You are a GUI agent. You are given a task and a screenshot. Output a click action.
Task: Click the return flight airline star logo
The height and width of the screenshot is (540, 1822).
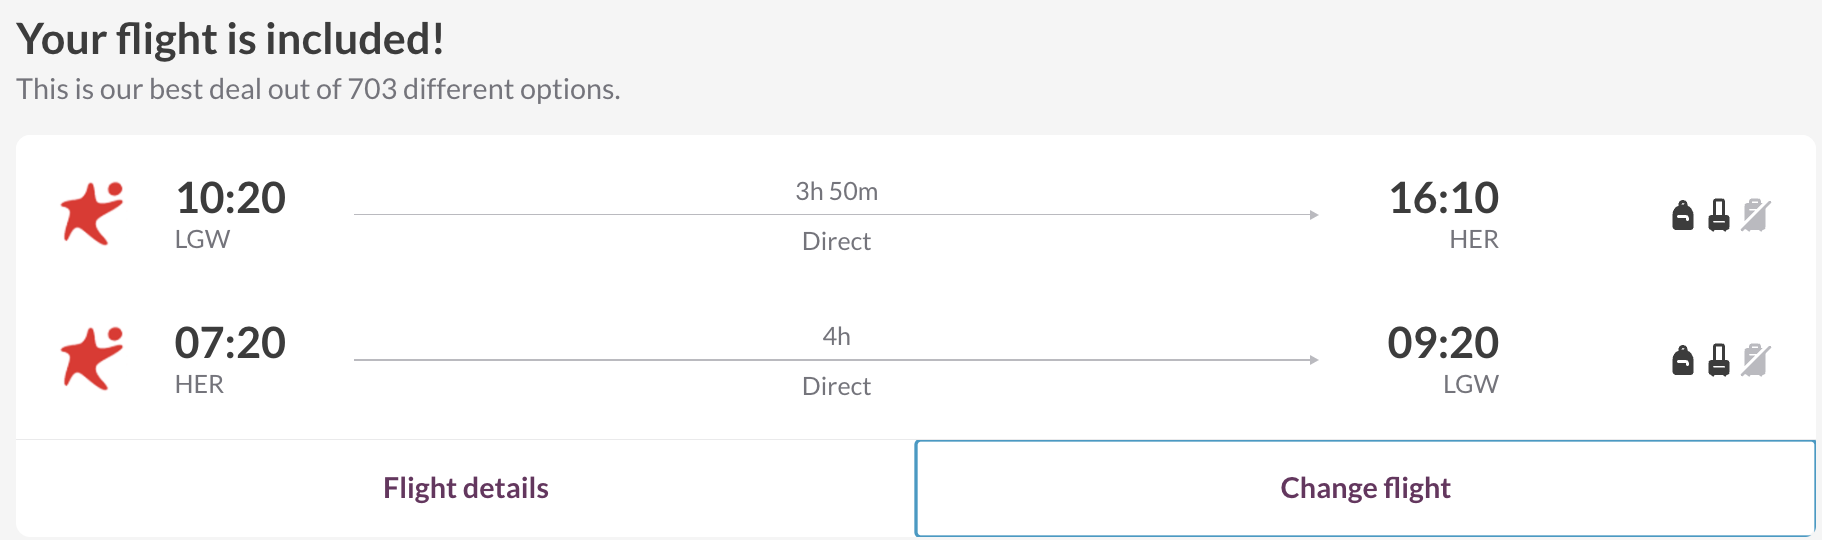[x=91, y=358]
